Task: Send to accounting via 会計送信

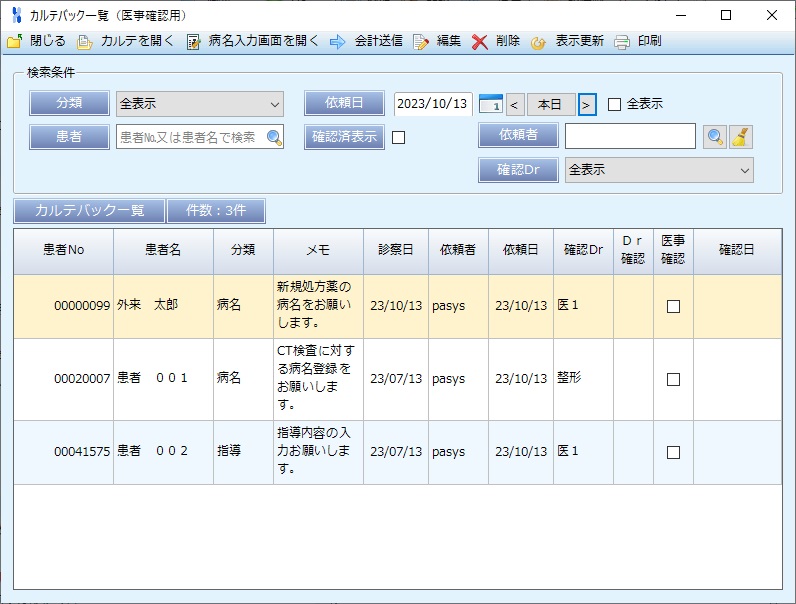Action: click(338, 42)
